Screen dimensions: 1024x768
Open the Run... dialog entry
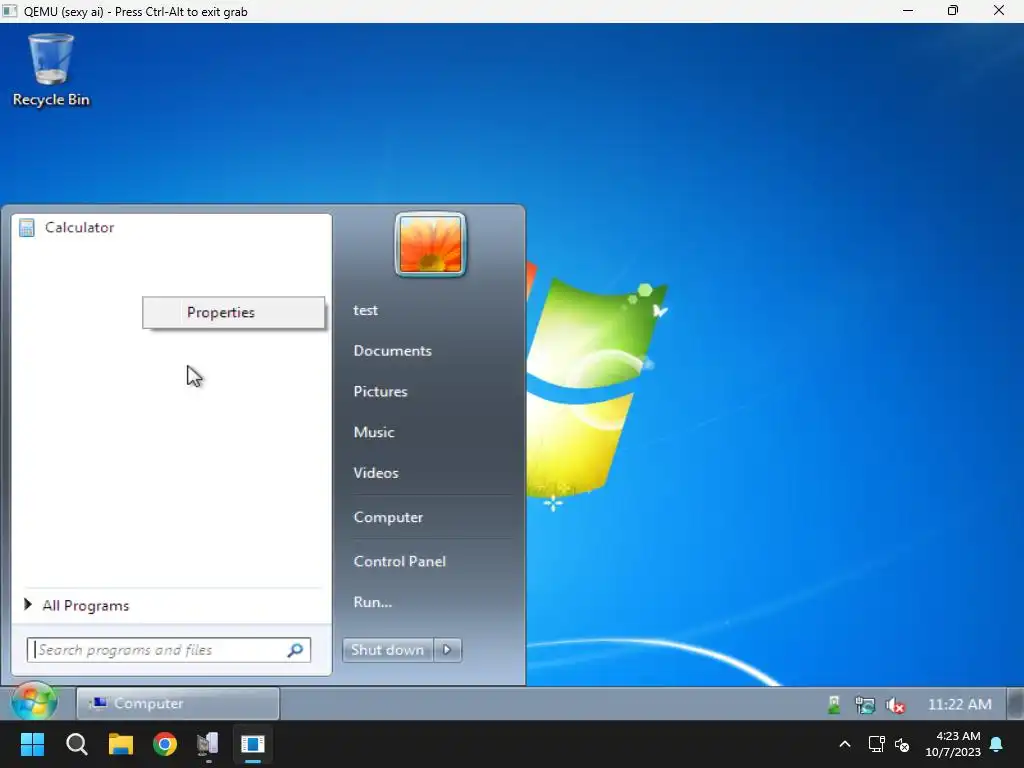(373, 601)
